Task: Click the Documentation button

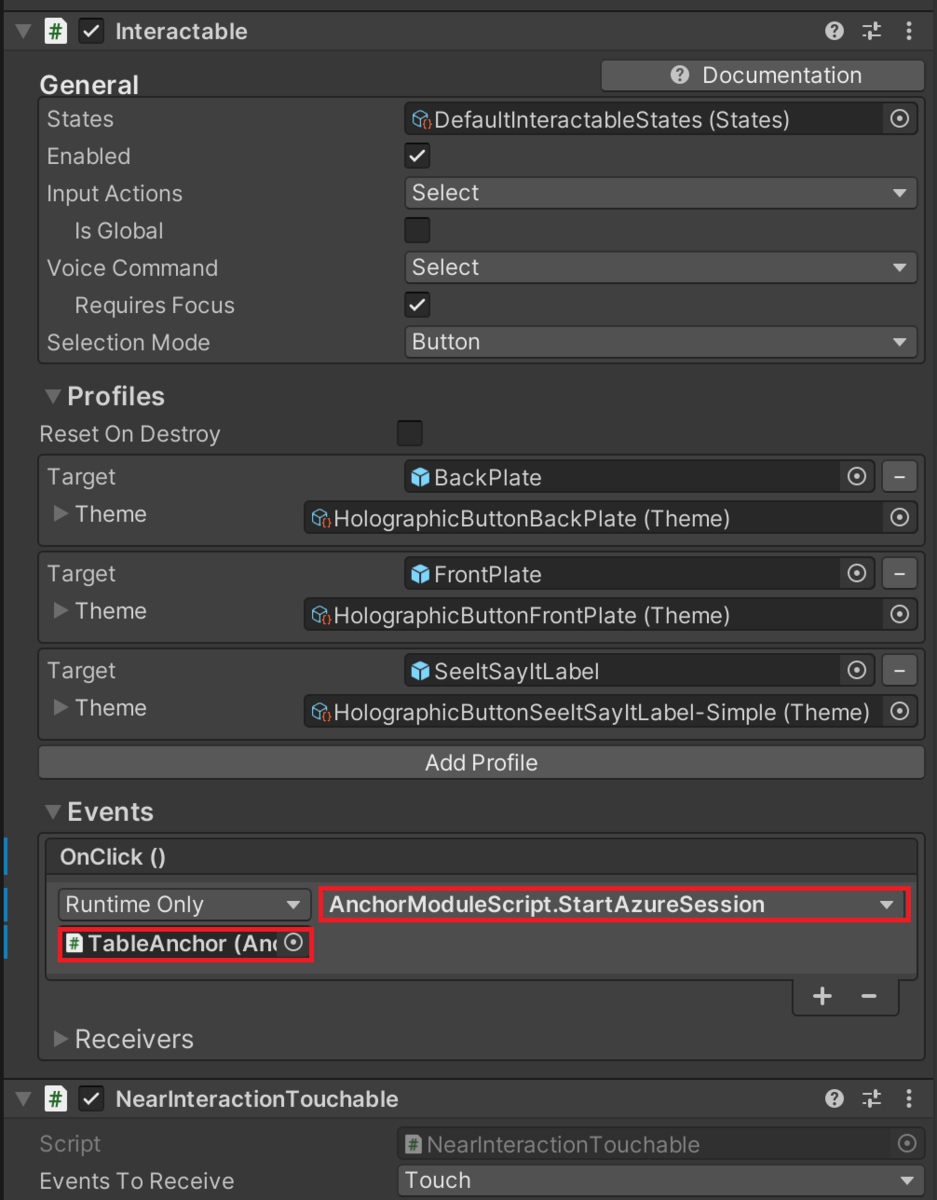Action: click(762, 75)
